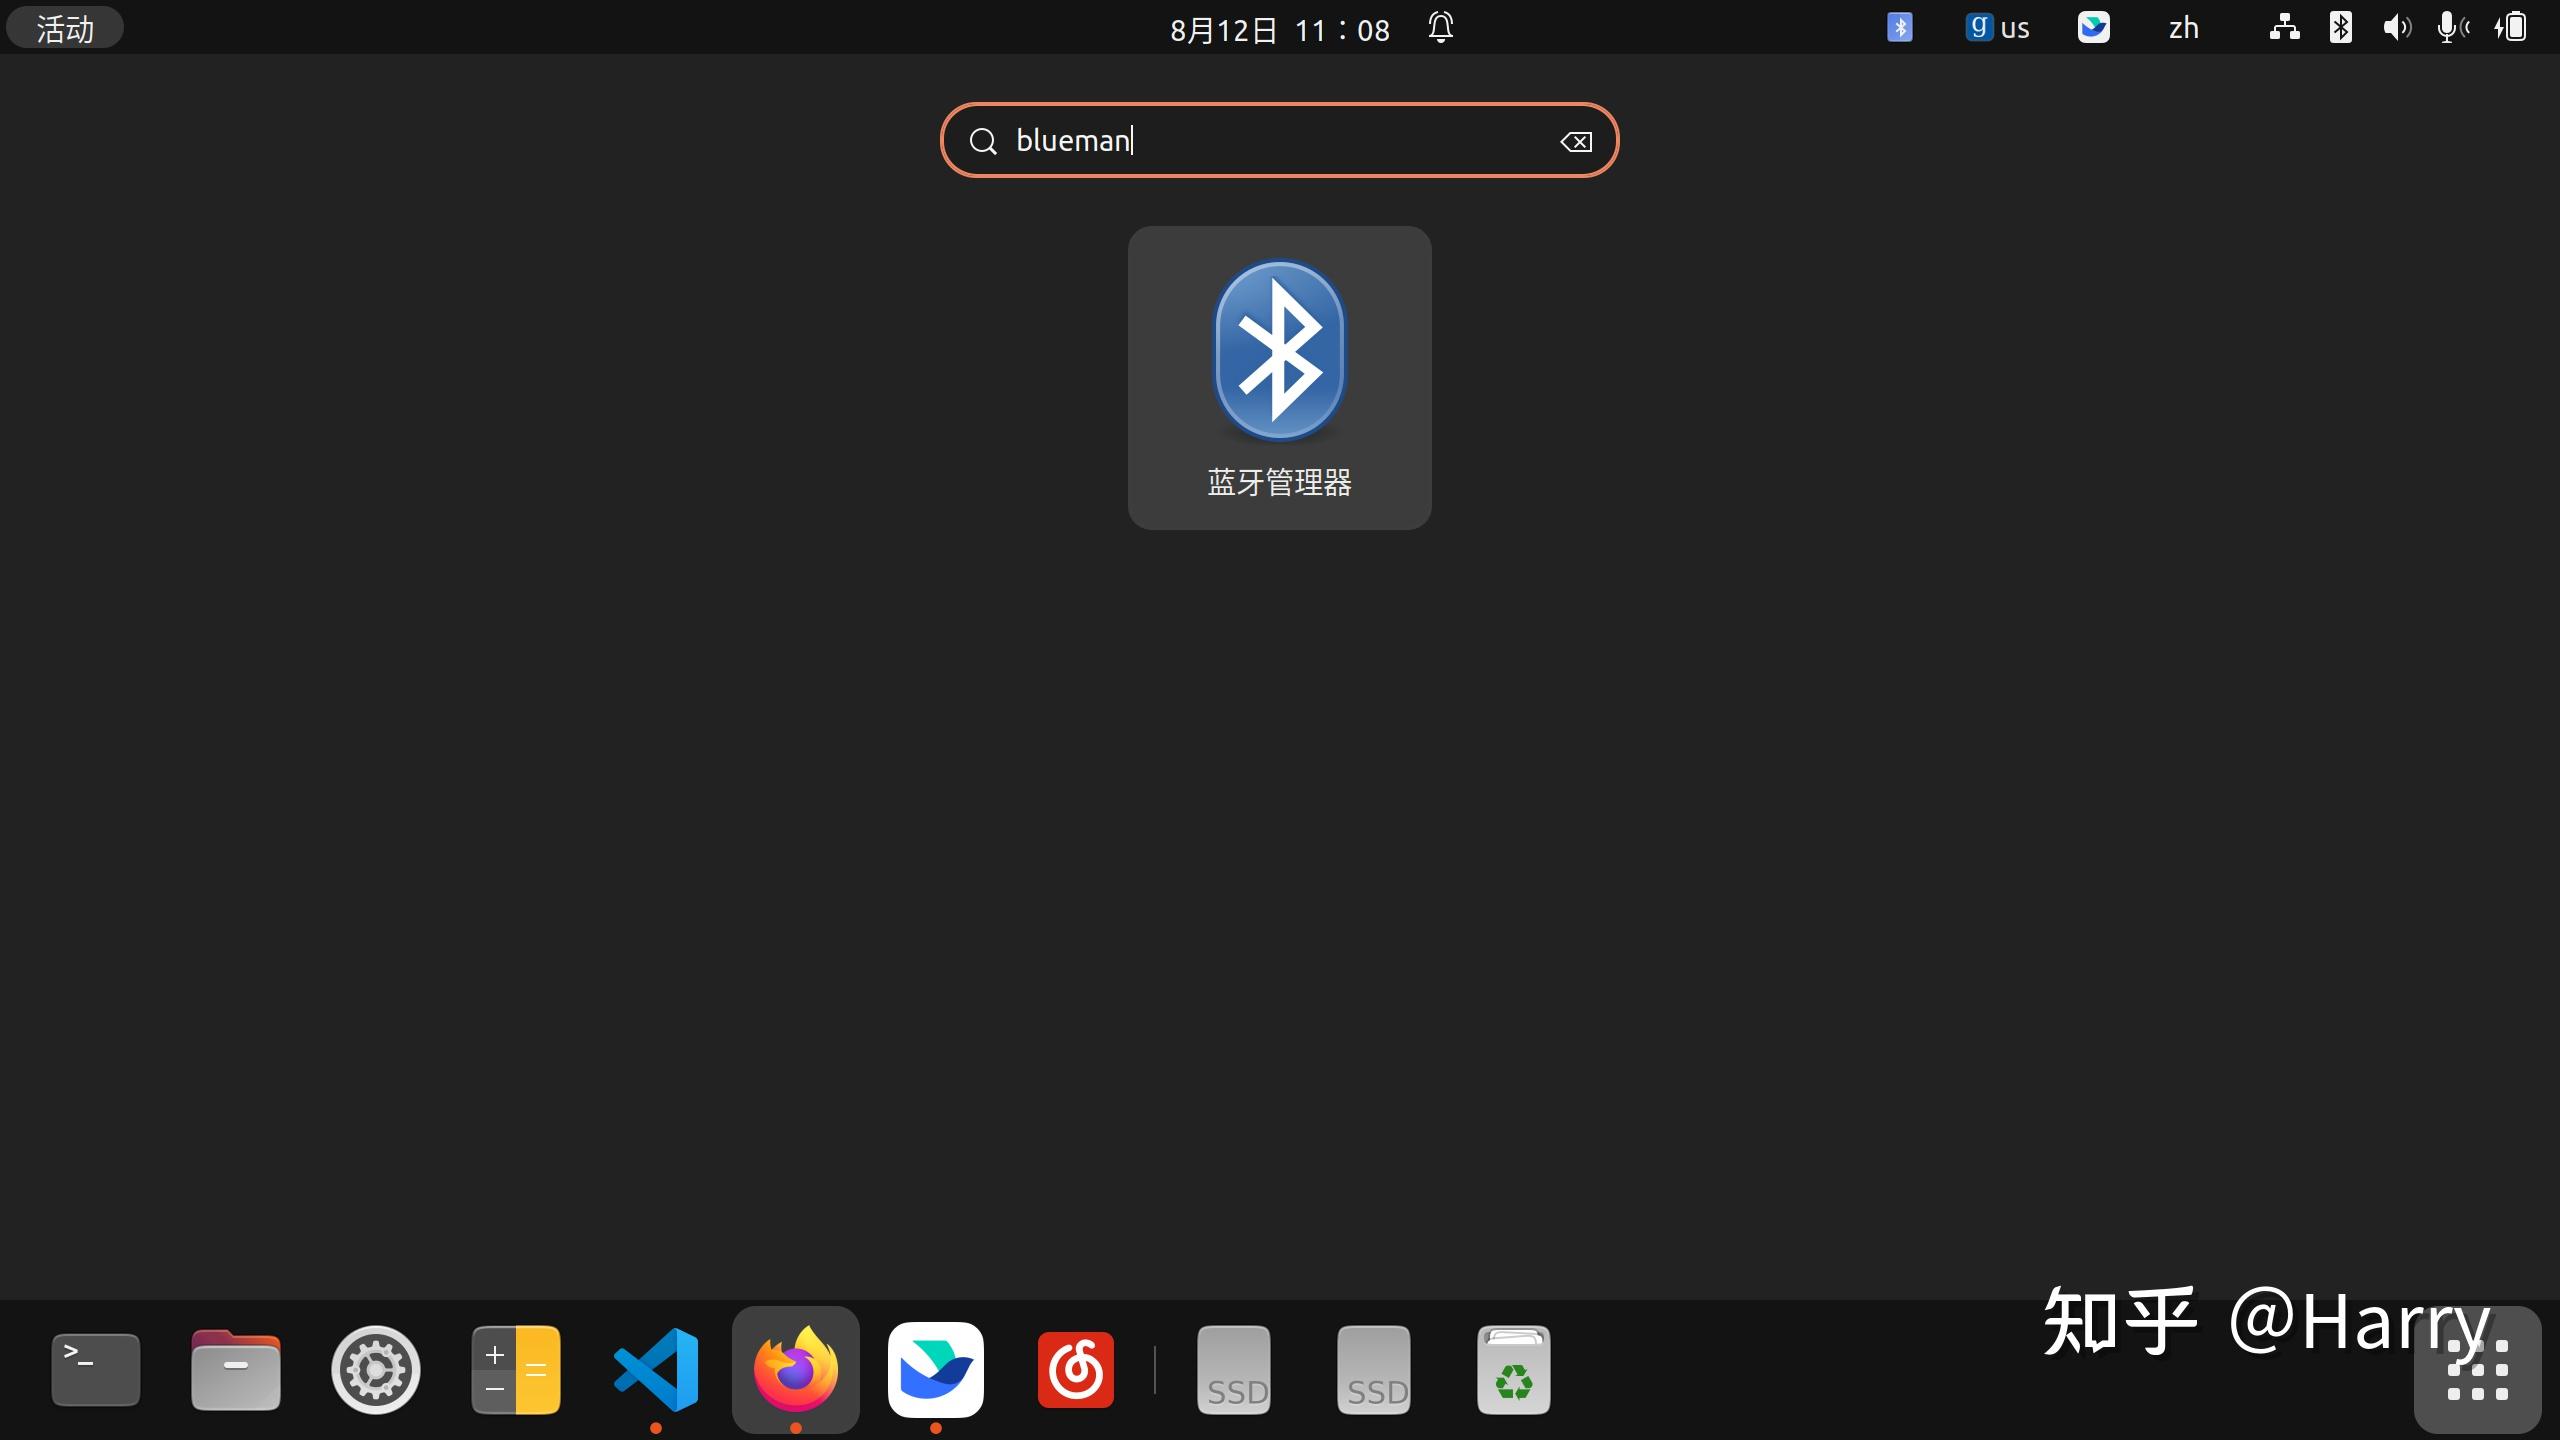Mute the system volume indicator
Image resolution: width=2560 pixels, height=1440 pixels.
click(2397, 27)
